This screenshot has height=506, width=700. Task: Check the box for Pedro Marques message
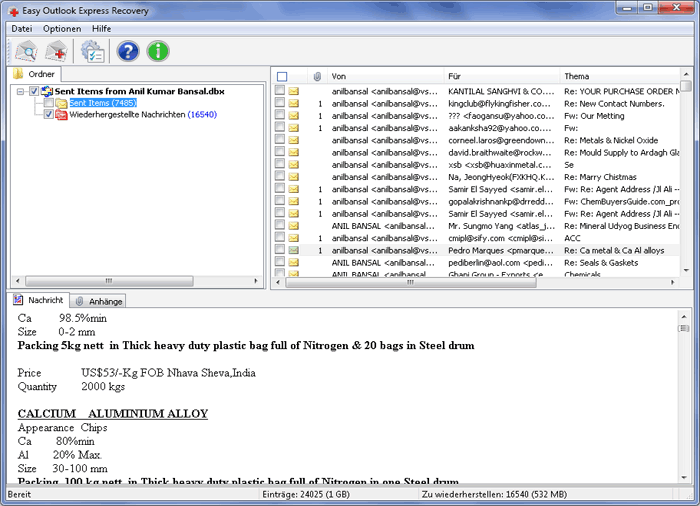tap(280, 250)
